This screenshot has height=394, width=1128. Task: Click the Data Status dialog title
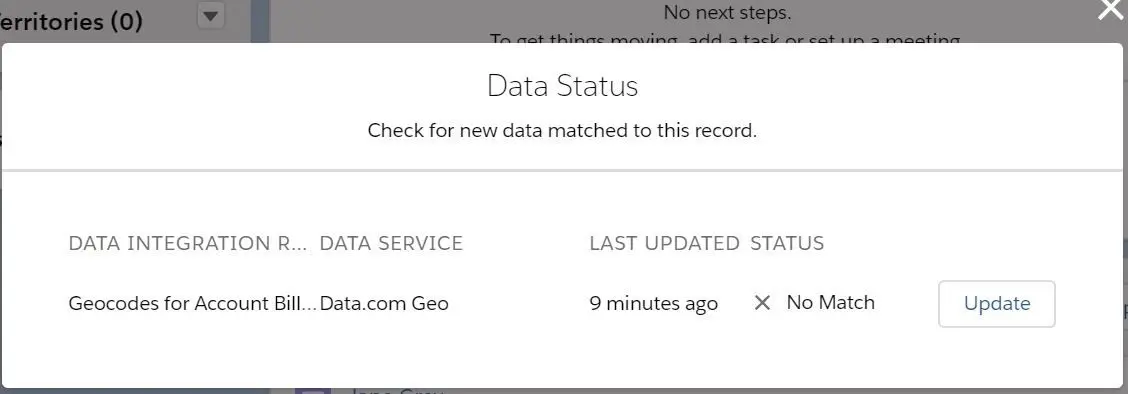(x=563, y=86)
